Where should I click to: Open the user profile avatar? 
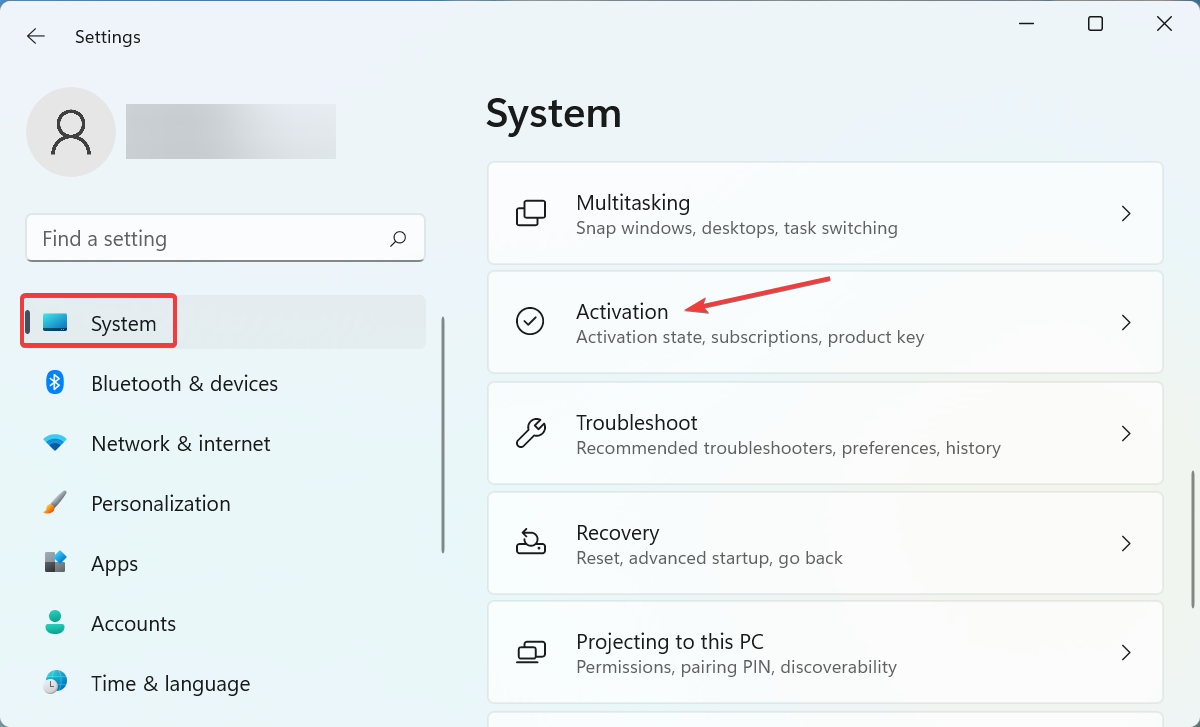click(x=71, y=132)
